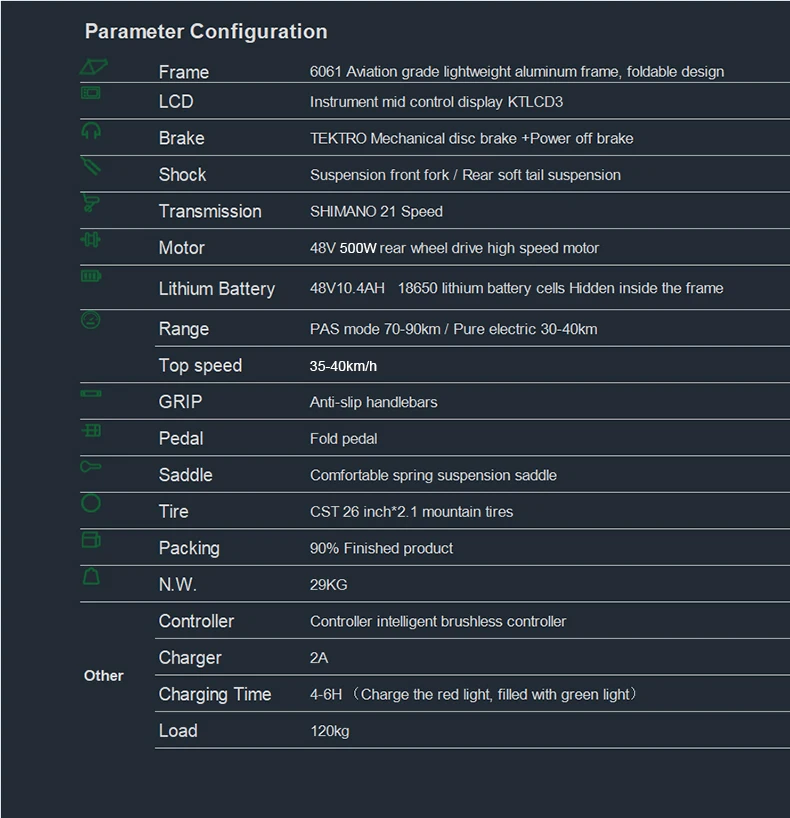790x818 pixels.
Task: Click the transmission derailleur icon
Action: [91, 203]
